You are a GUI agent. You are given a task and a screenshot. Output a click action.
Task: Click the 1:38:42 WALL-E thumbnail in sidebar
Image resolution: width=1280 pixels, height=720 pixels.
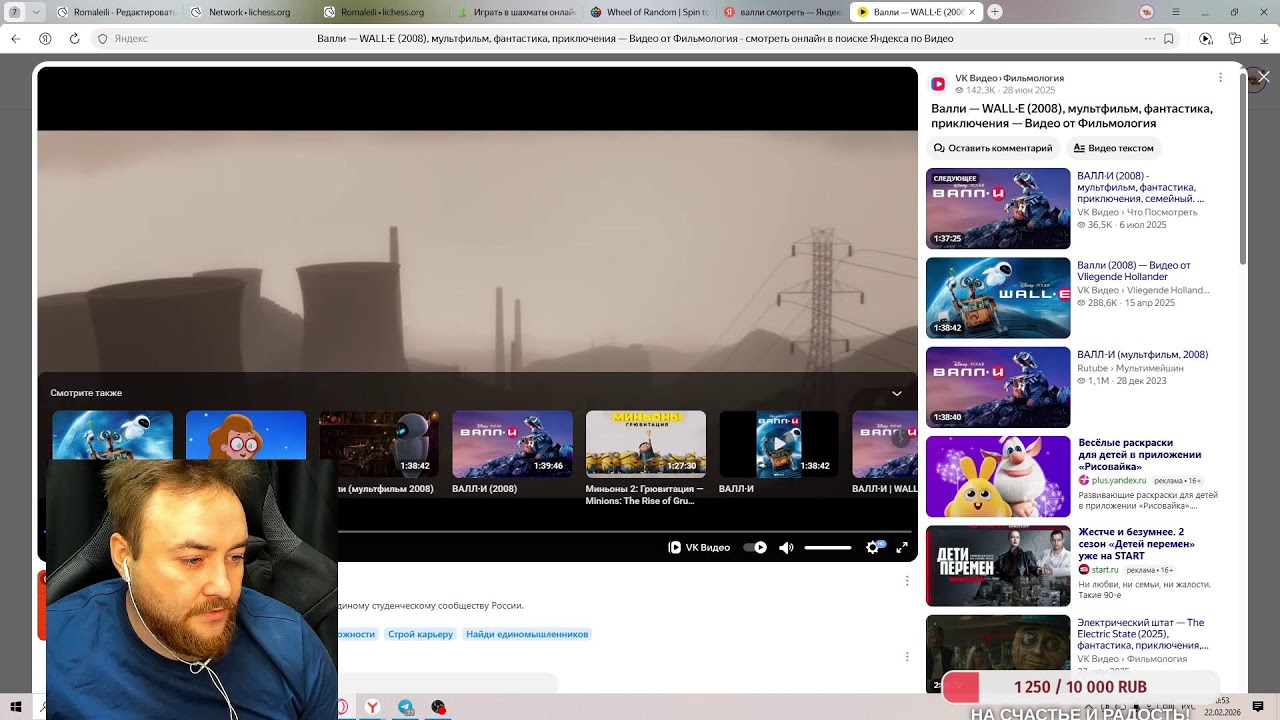click(998, 298)
